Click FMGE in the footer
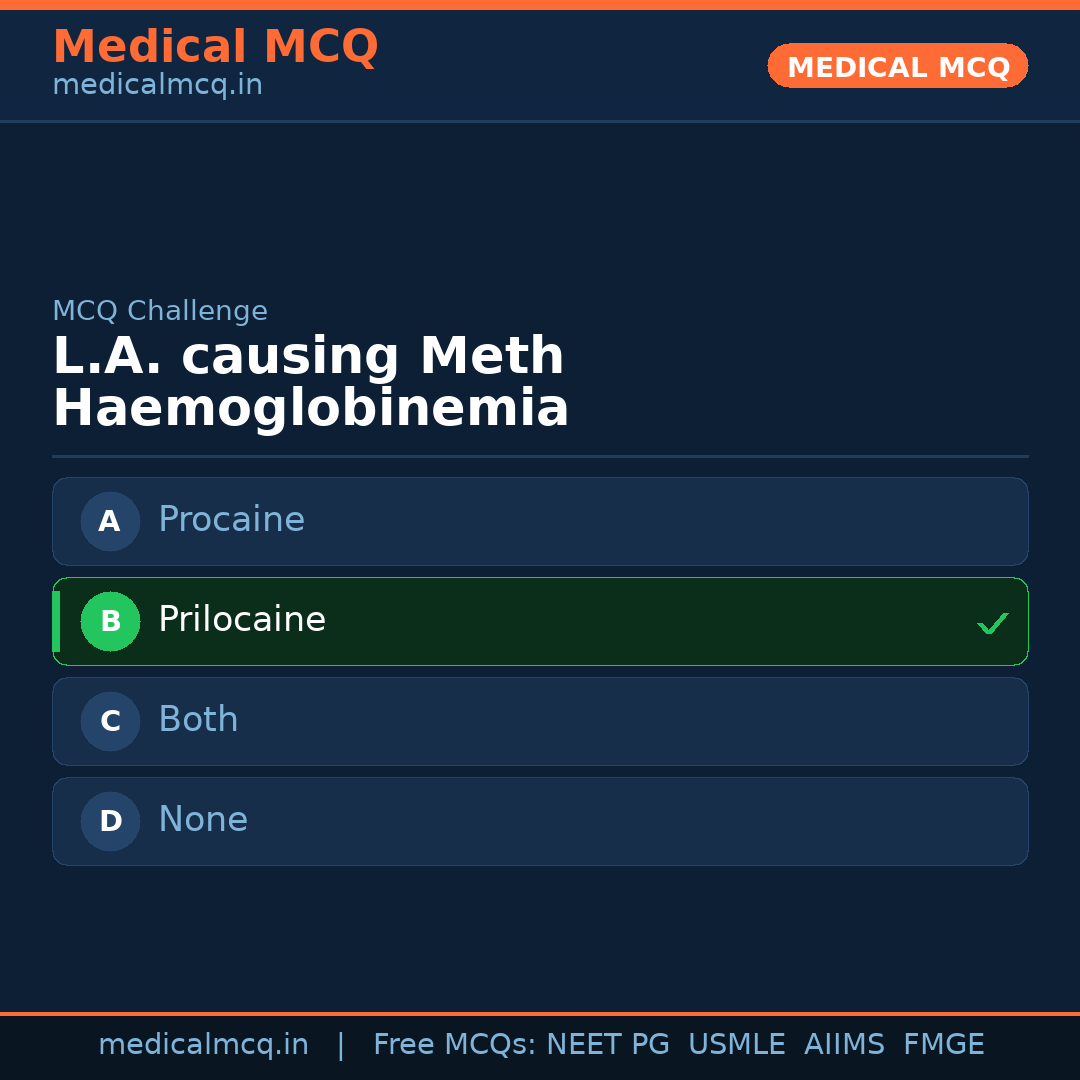Screen dimensions: 1080x1080 [943, 1045]
